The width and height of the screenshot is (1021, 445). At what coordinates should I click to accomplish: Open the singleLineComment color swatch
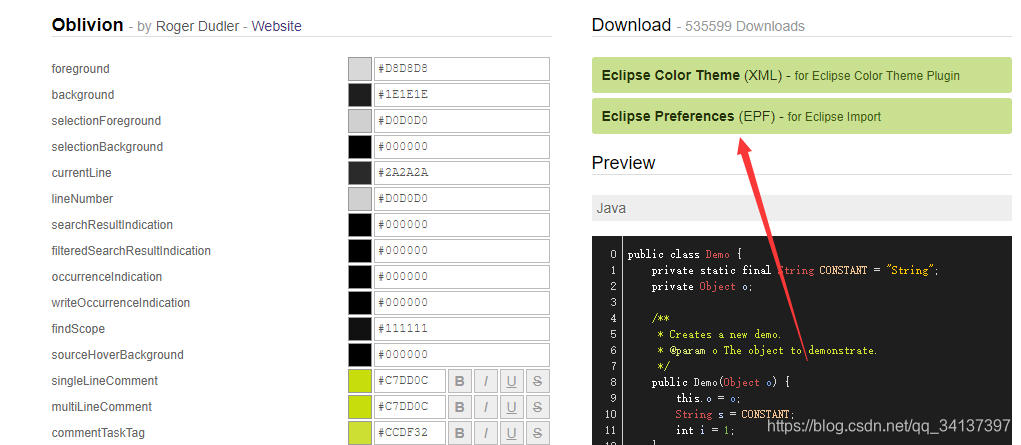[359, 381]
